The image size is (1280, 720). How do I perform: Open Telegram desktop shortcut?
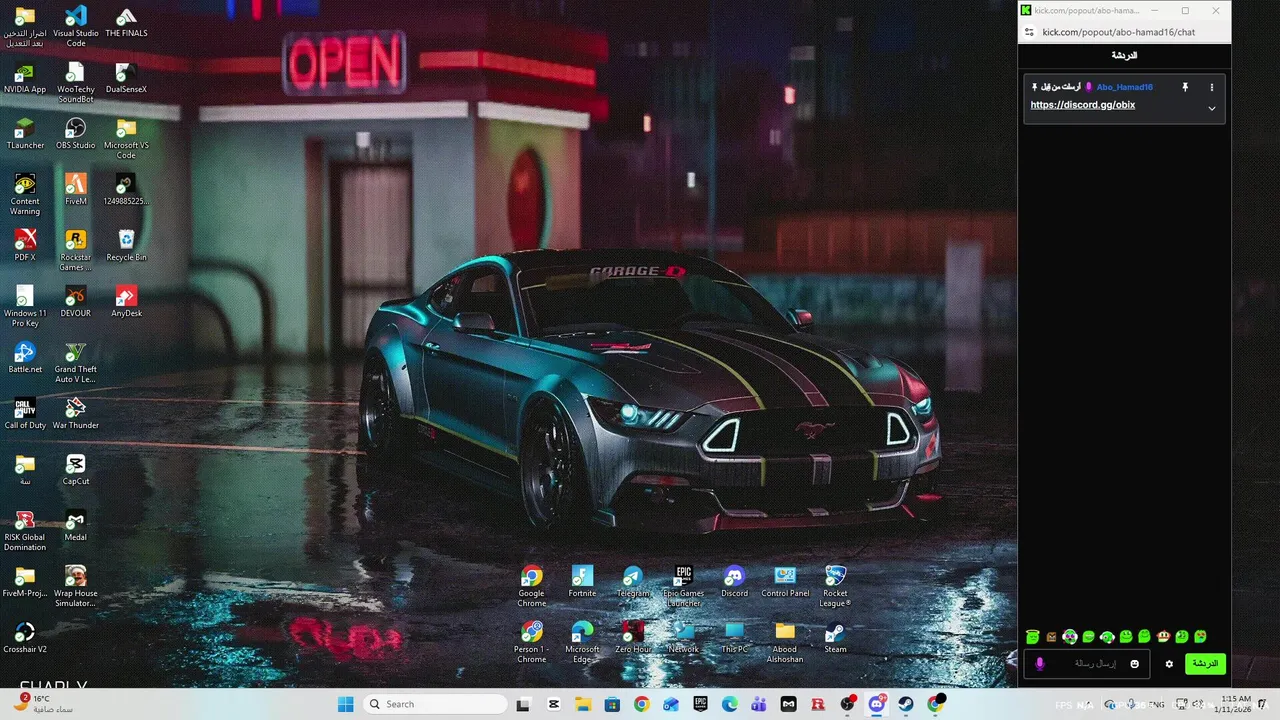(633, 582)
